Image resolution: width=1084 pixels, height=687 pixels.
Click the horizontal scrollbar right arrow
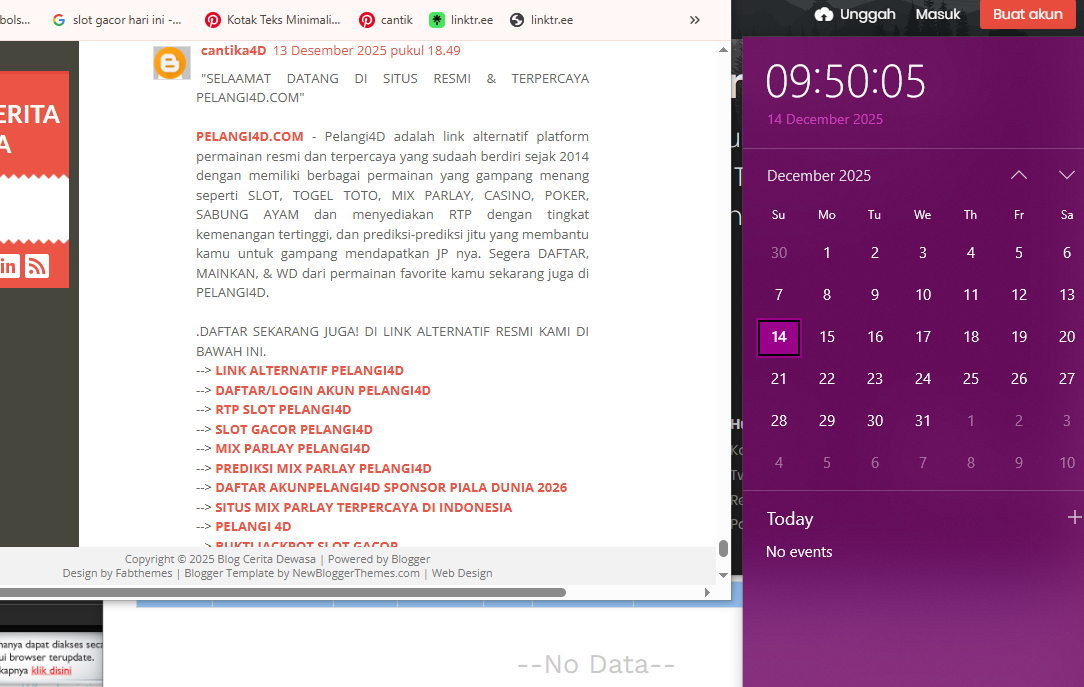point(707,592)
